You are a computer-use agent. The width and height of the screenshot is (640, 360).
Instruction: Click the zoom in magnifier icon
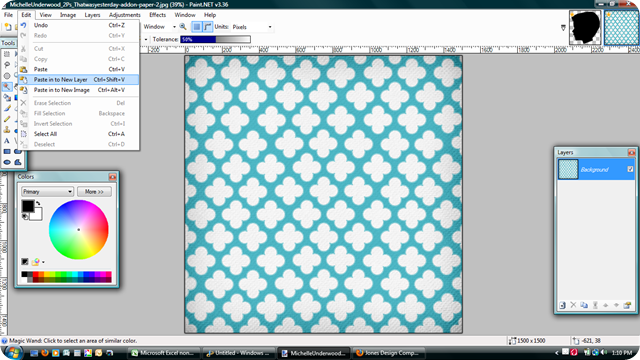183,27
